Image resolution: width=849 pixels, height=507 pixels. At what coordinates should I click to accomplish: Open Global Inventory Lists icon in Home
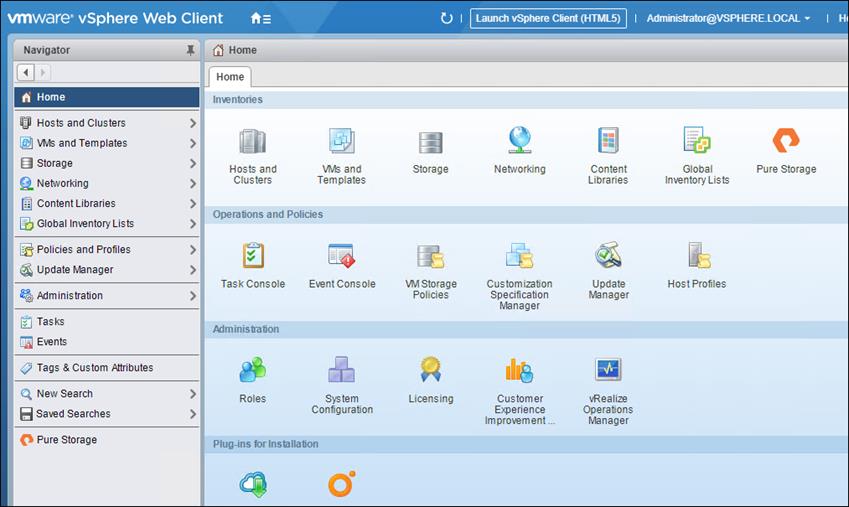pyautogui.click(x=697, y=140)
